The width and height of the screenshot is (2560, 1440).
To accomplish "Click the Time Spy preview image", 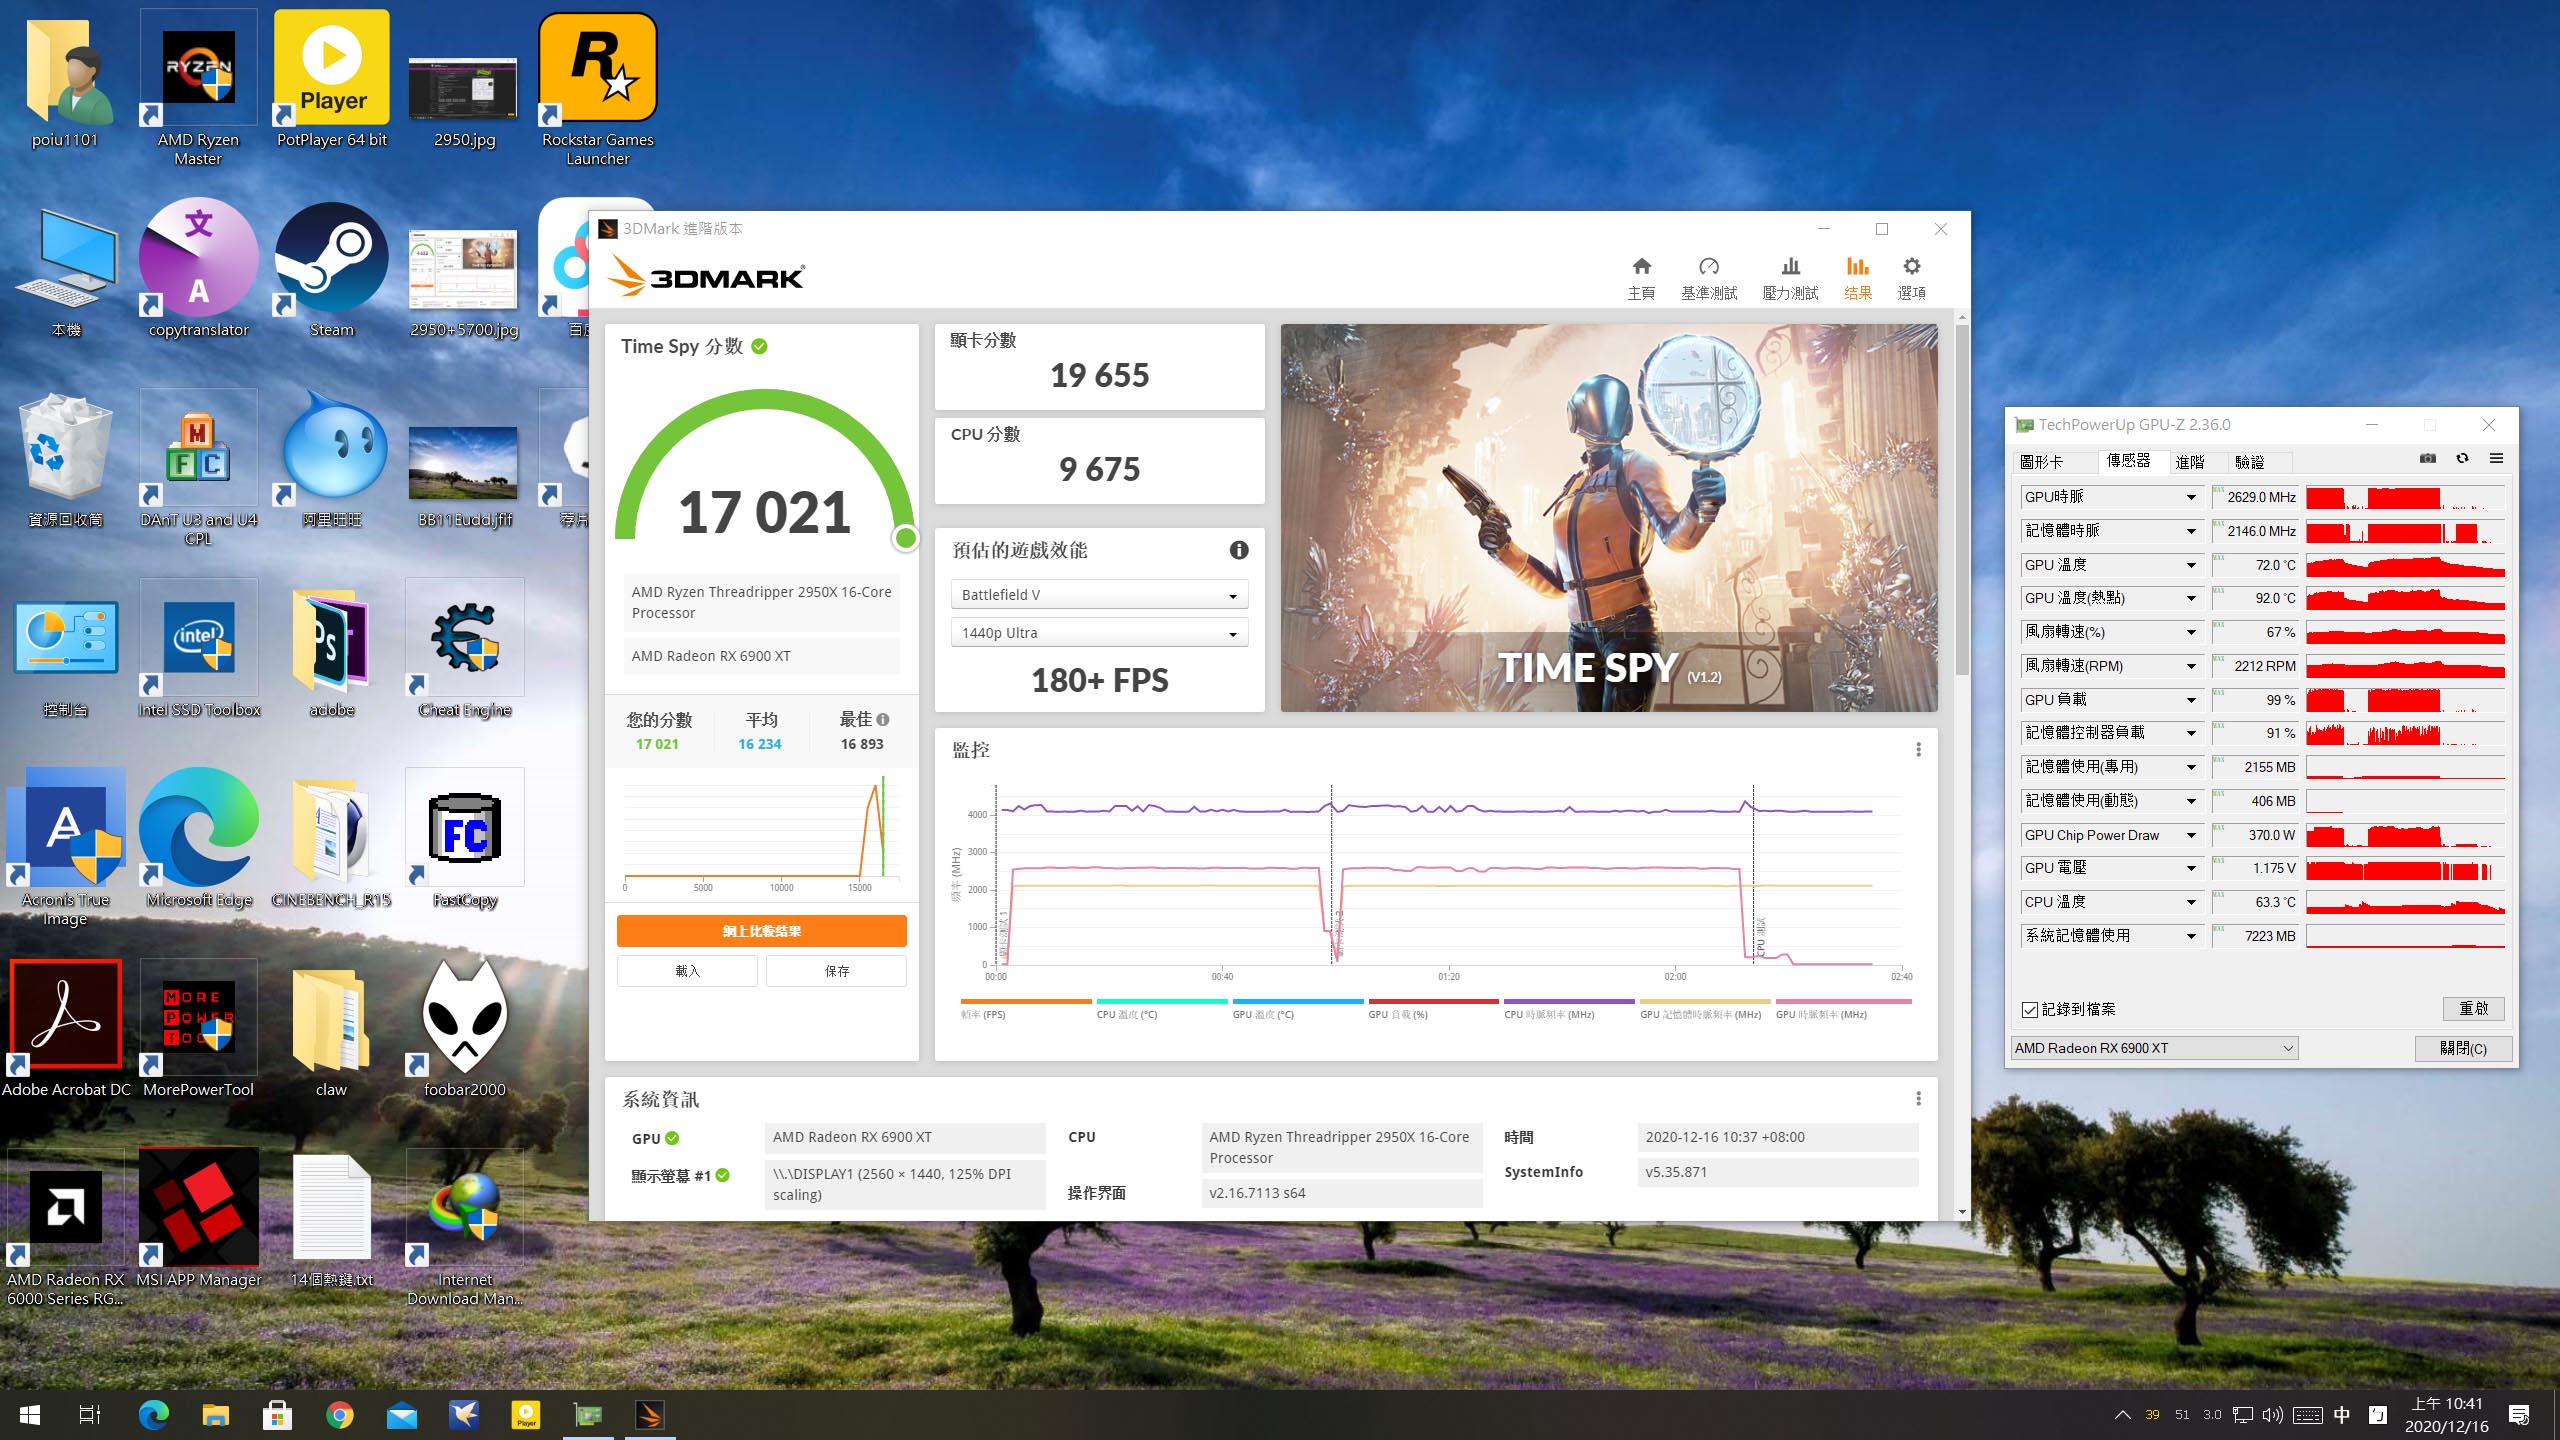I will tap(1609, 517).
